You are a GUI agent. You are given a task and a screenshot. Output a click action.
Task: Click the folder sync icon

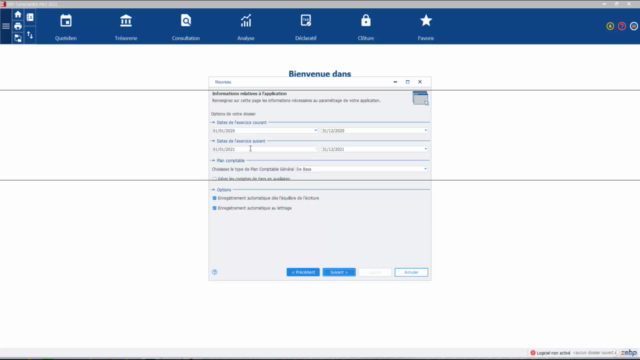click(18, 38)
